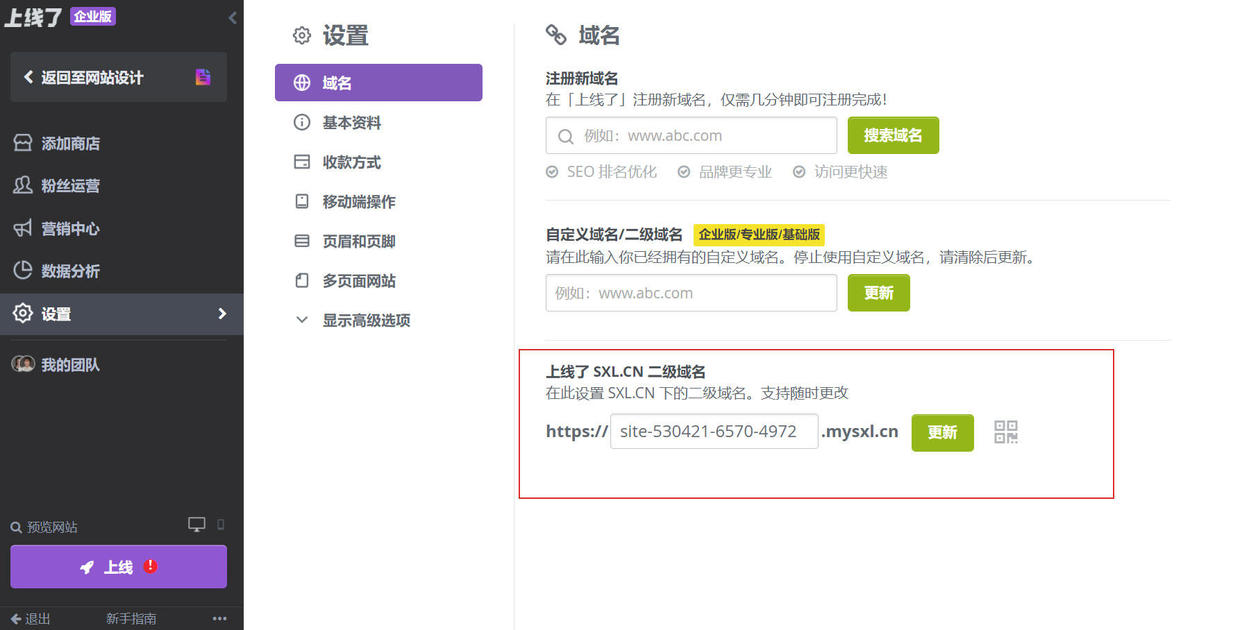Click the 退出 exit icon
Viewport: 1240px width, 630px height.
click(13, 618)
